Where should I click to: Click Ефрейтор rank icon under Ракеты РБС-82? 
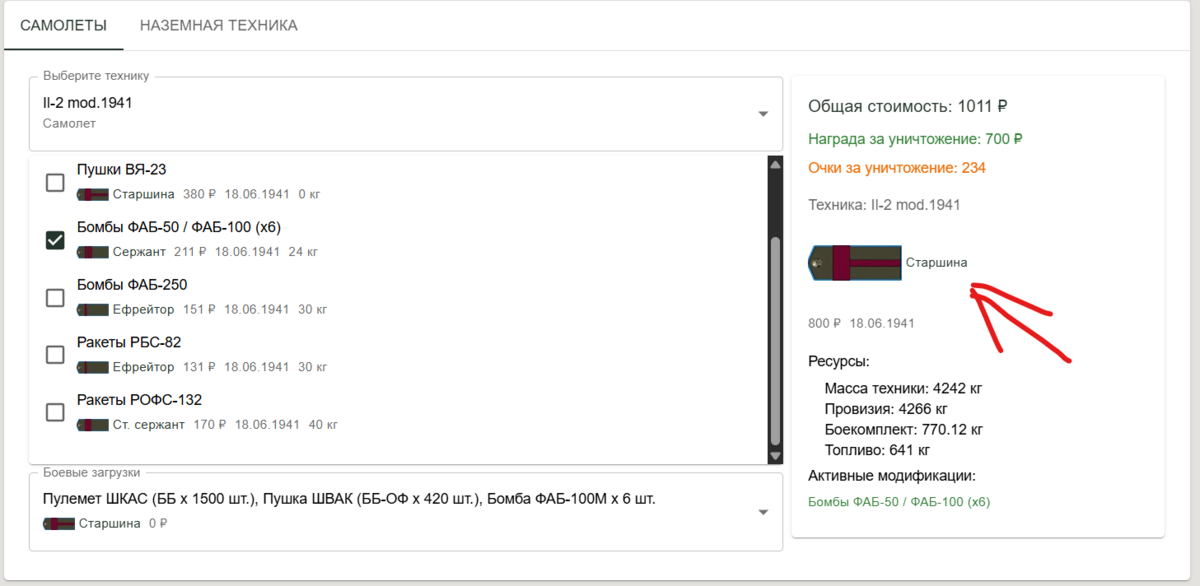[93, 367]
